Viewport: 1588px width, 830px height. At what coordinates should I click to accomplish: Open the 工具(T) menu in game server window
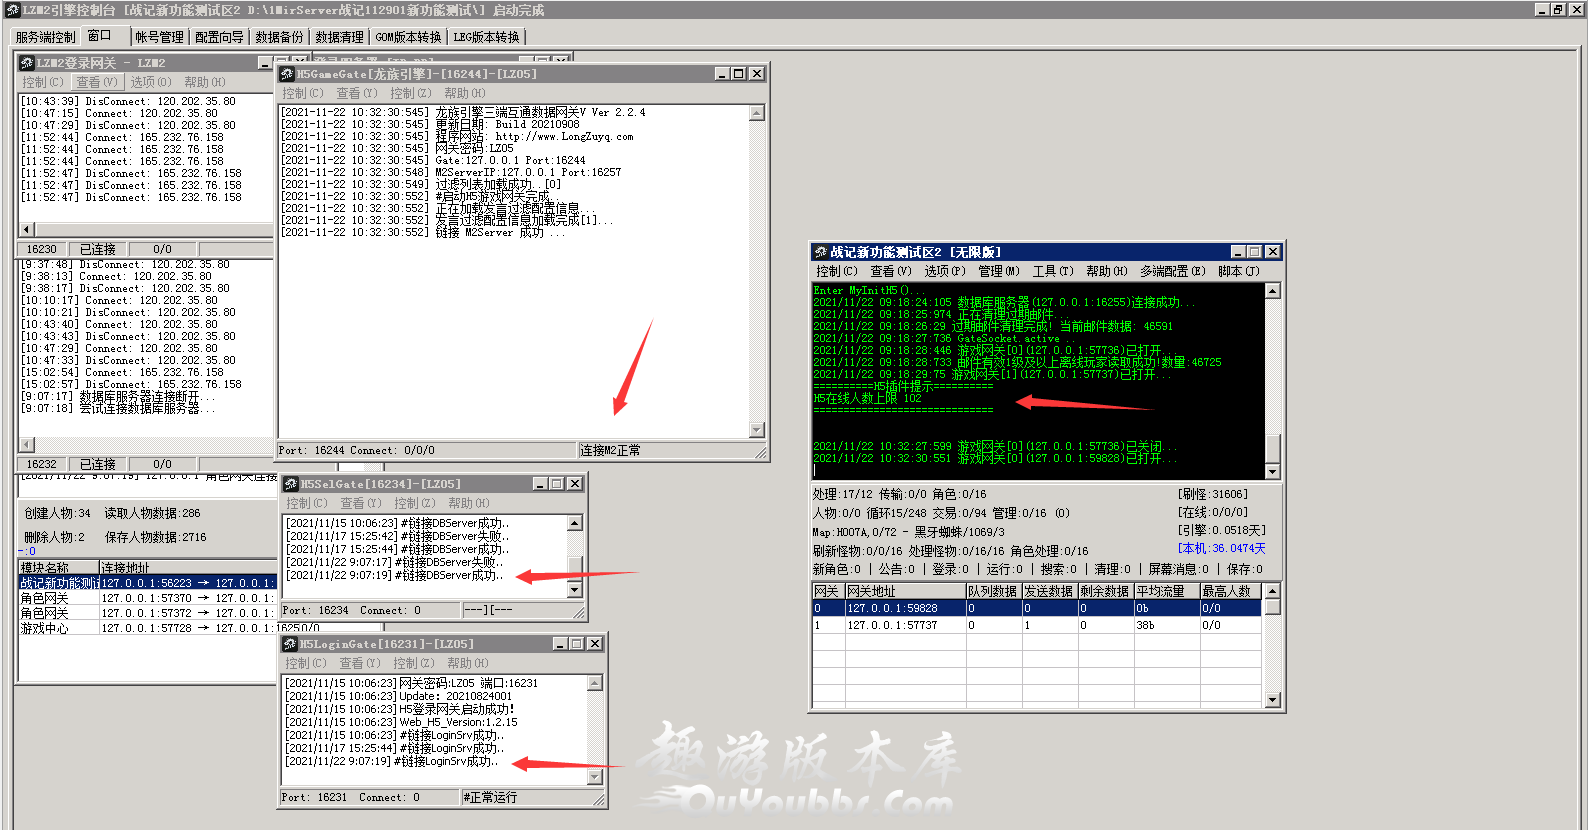(1052, 271)
